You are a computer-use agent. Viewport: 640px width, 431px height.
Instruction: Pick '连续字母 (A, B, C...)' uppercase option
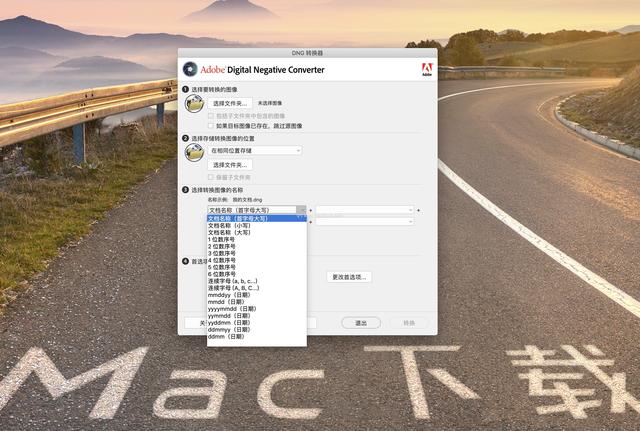click(x=257, y=288)
